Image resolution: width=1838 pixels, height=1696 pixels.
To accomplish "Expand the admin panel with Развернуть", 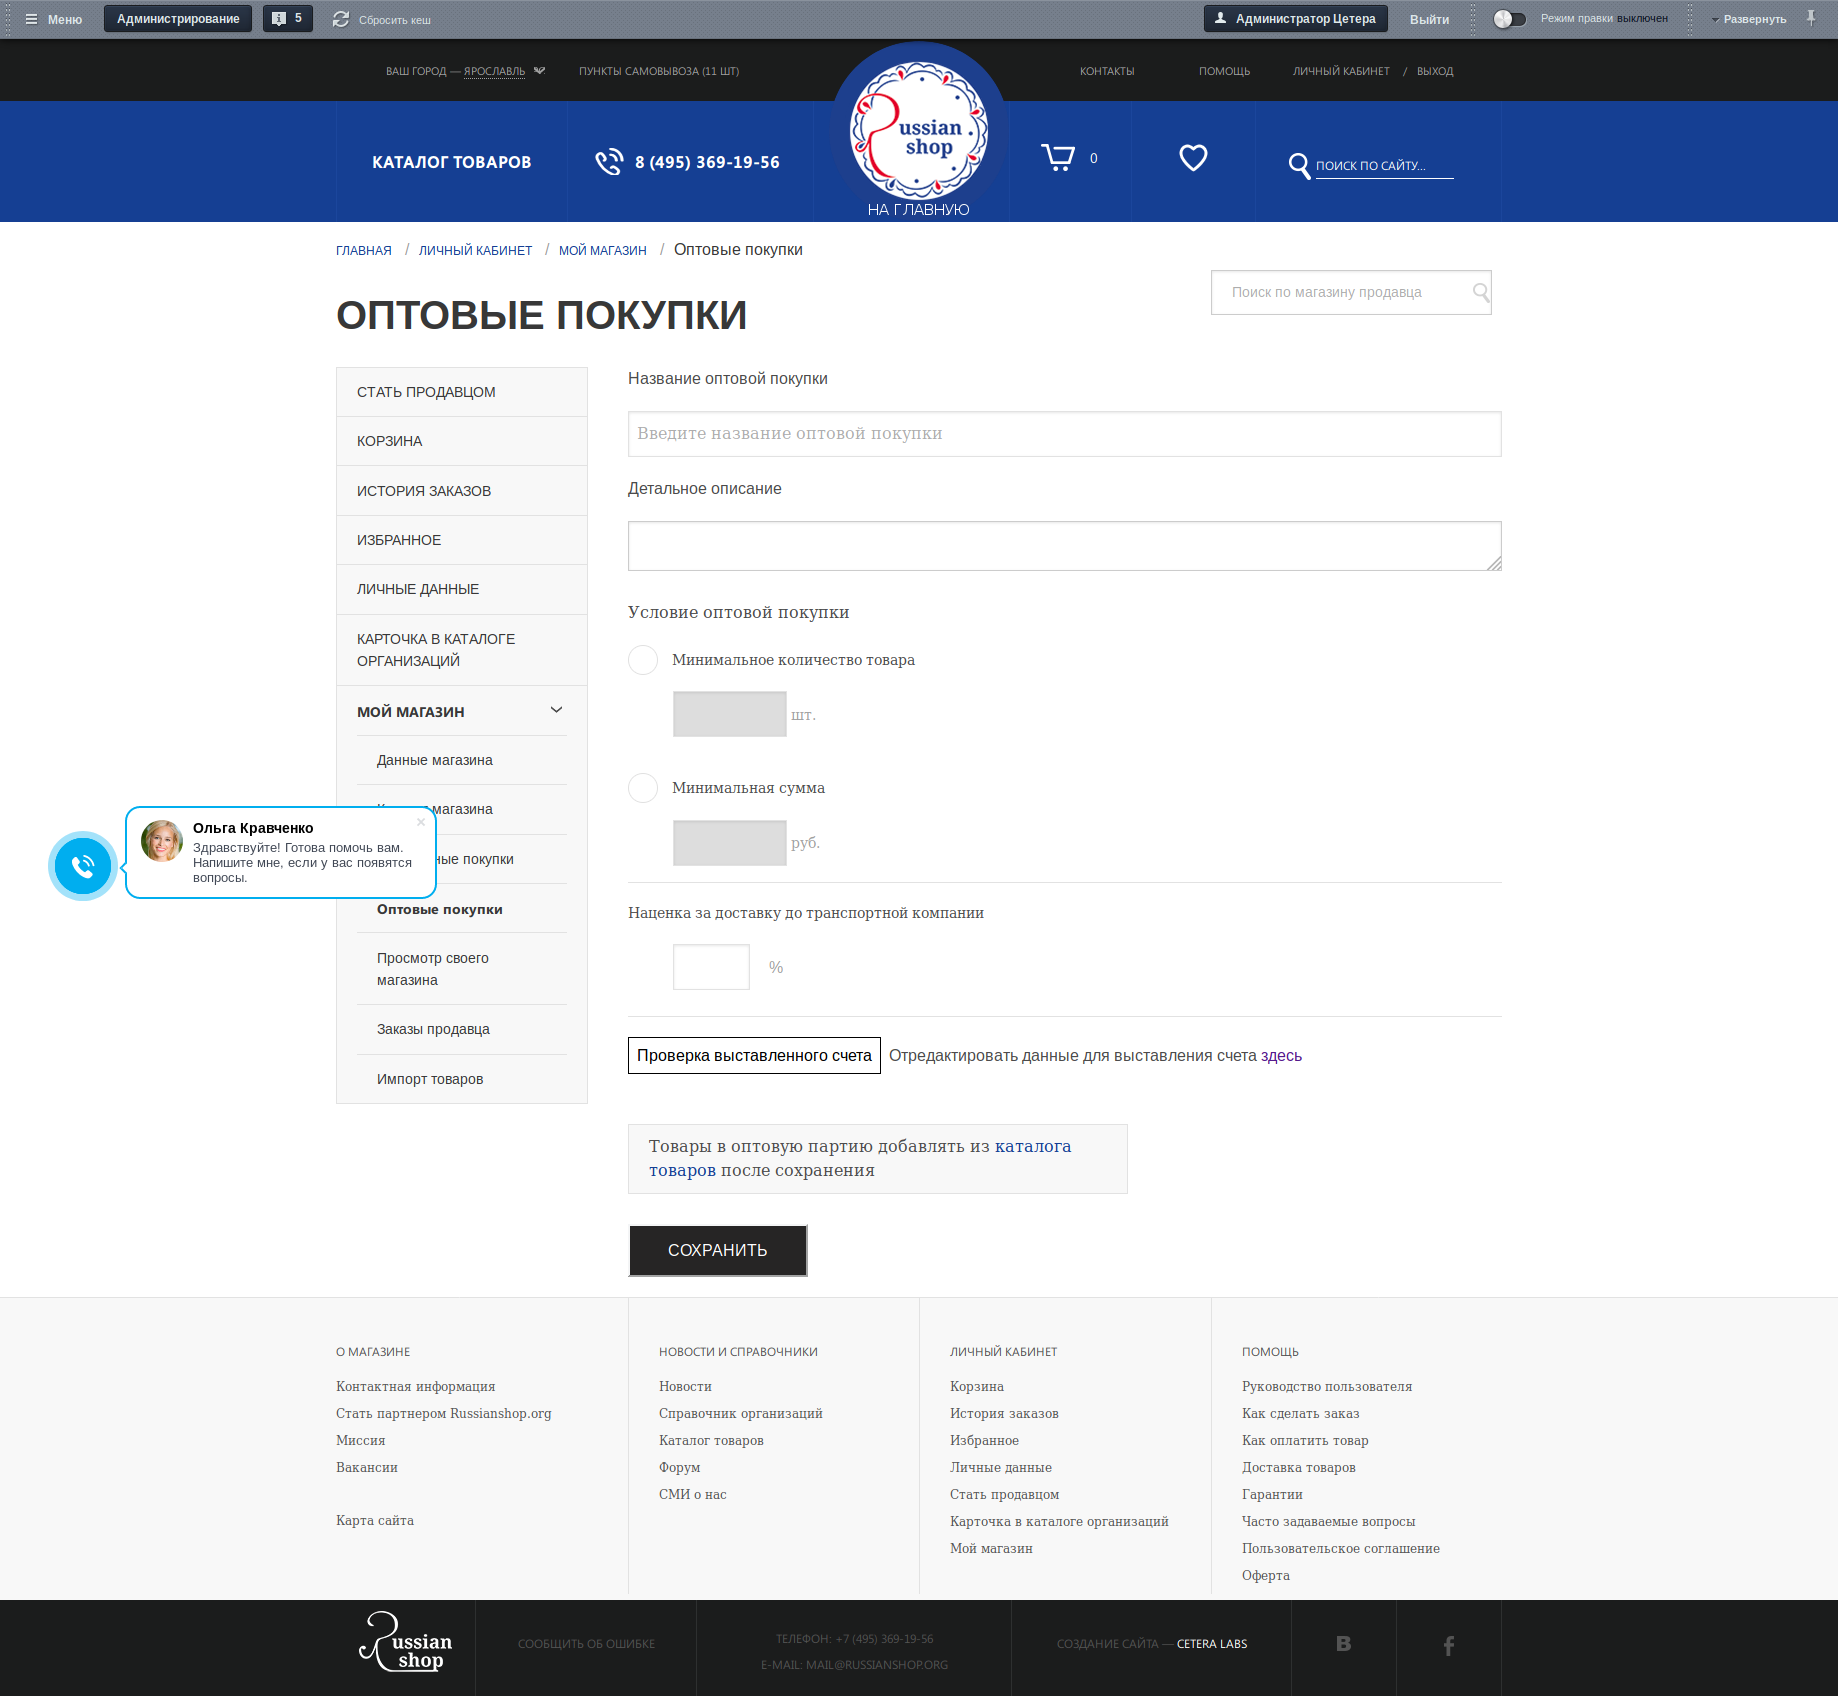I will [1753, 19].
